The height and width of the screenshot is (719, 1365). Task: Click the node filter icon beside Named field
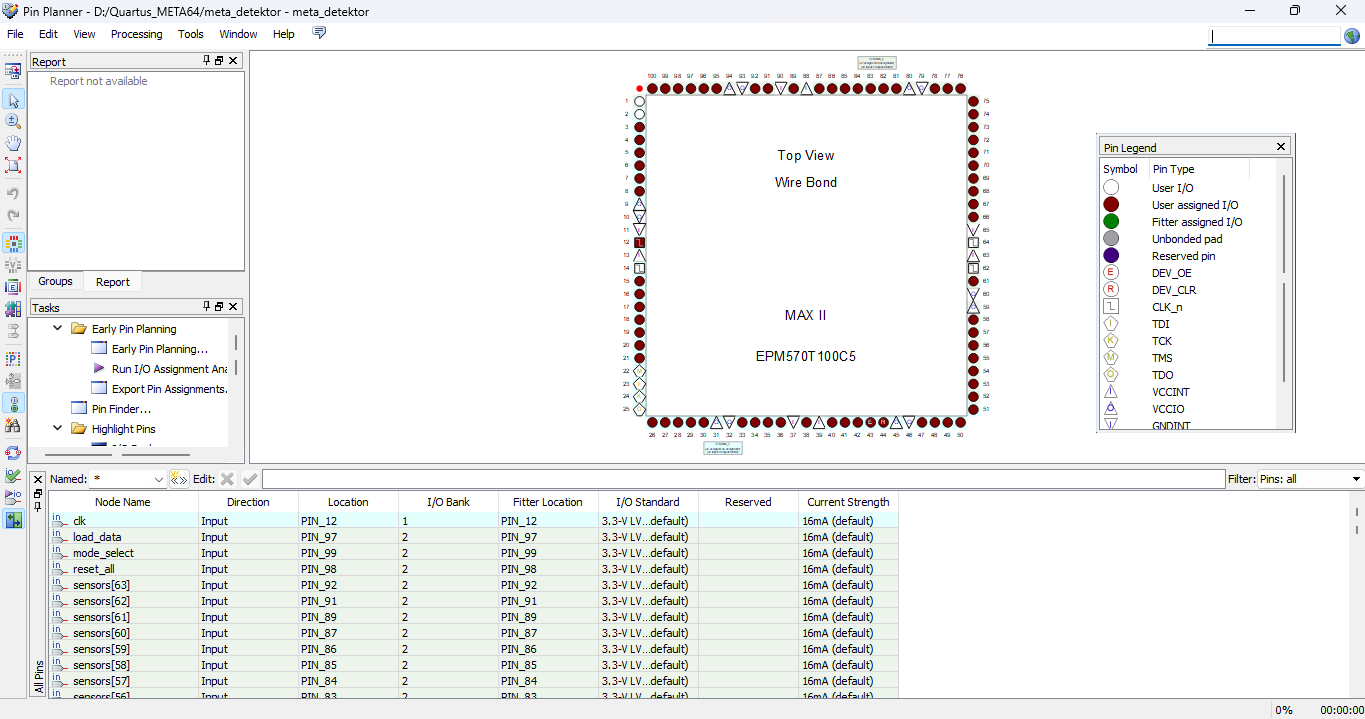click(179, 479)
